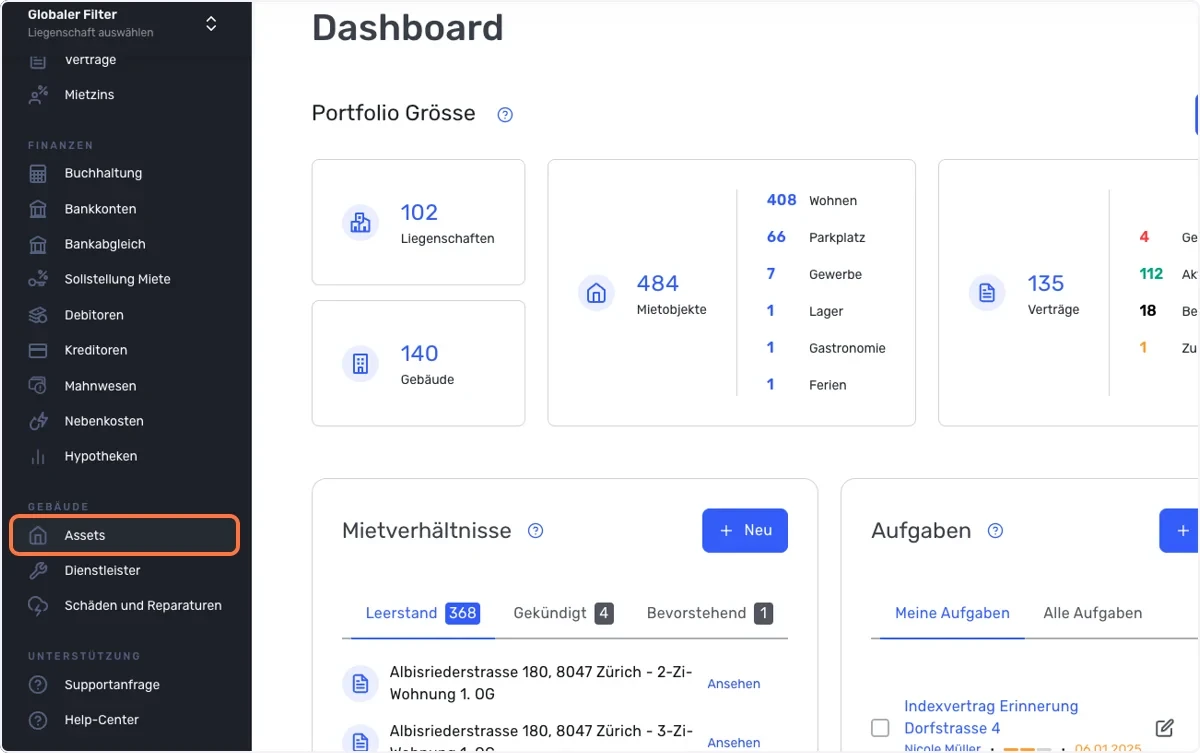Click Ansehen for the 2-Zi-Wohnung
Viewport: 1200px width, 753px height.
734,684
